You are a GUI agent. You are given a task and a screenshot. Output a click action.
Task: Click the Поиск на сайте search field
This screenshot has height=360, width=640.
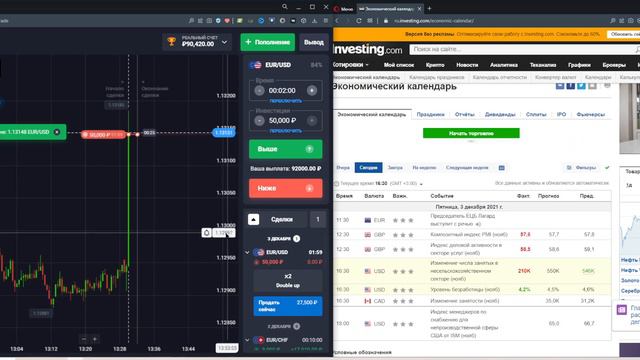click(x=524, y=49)
